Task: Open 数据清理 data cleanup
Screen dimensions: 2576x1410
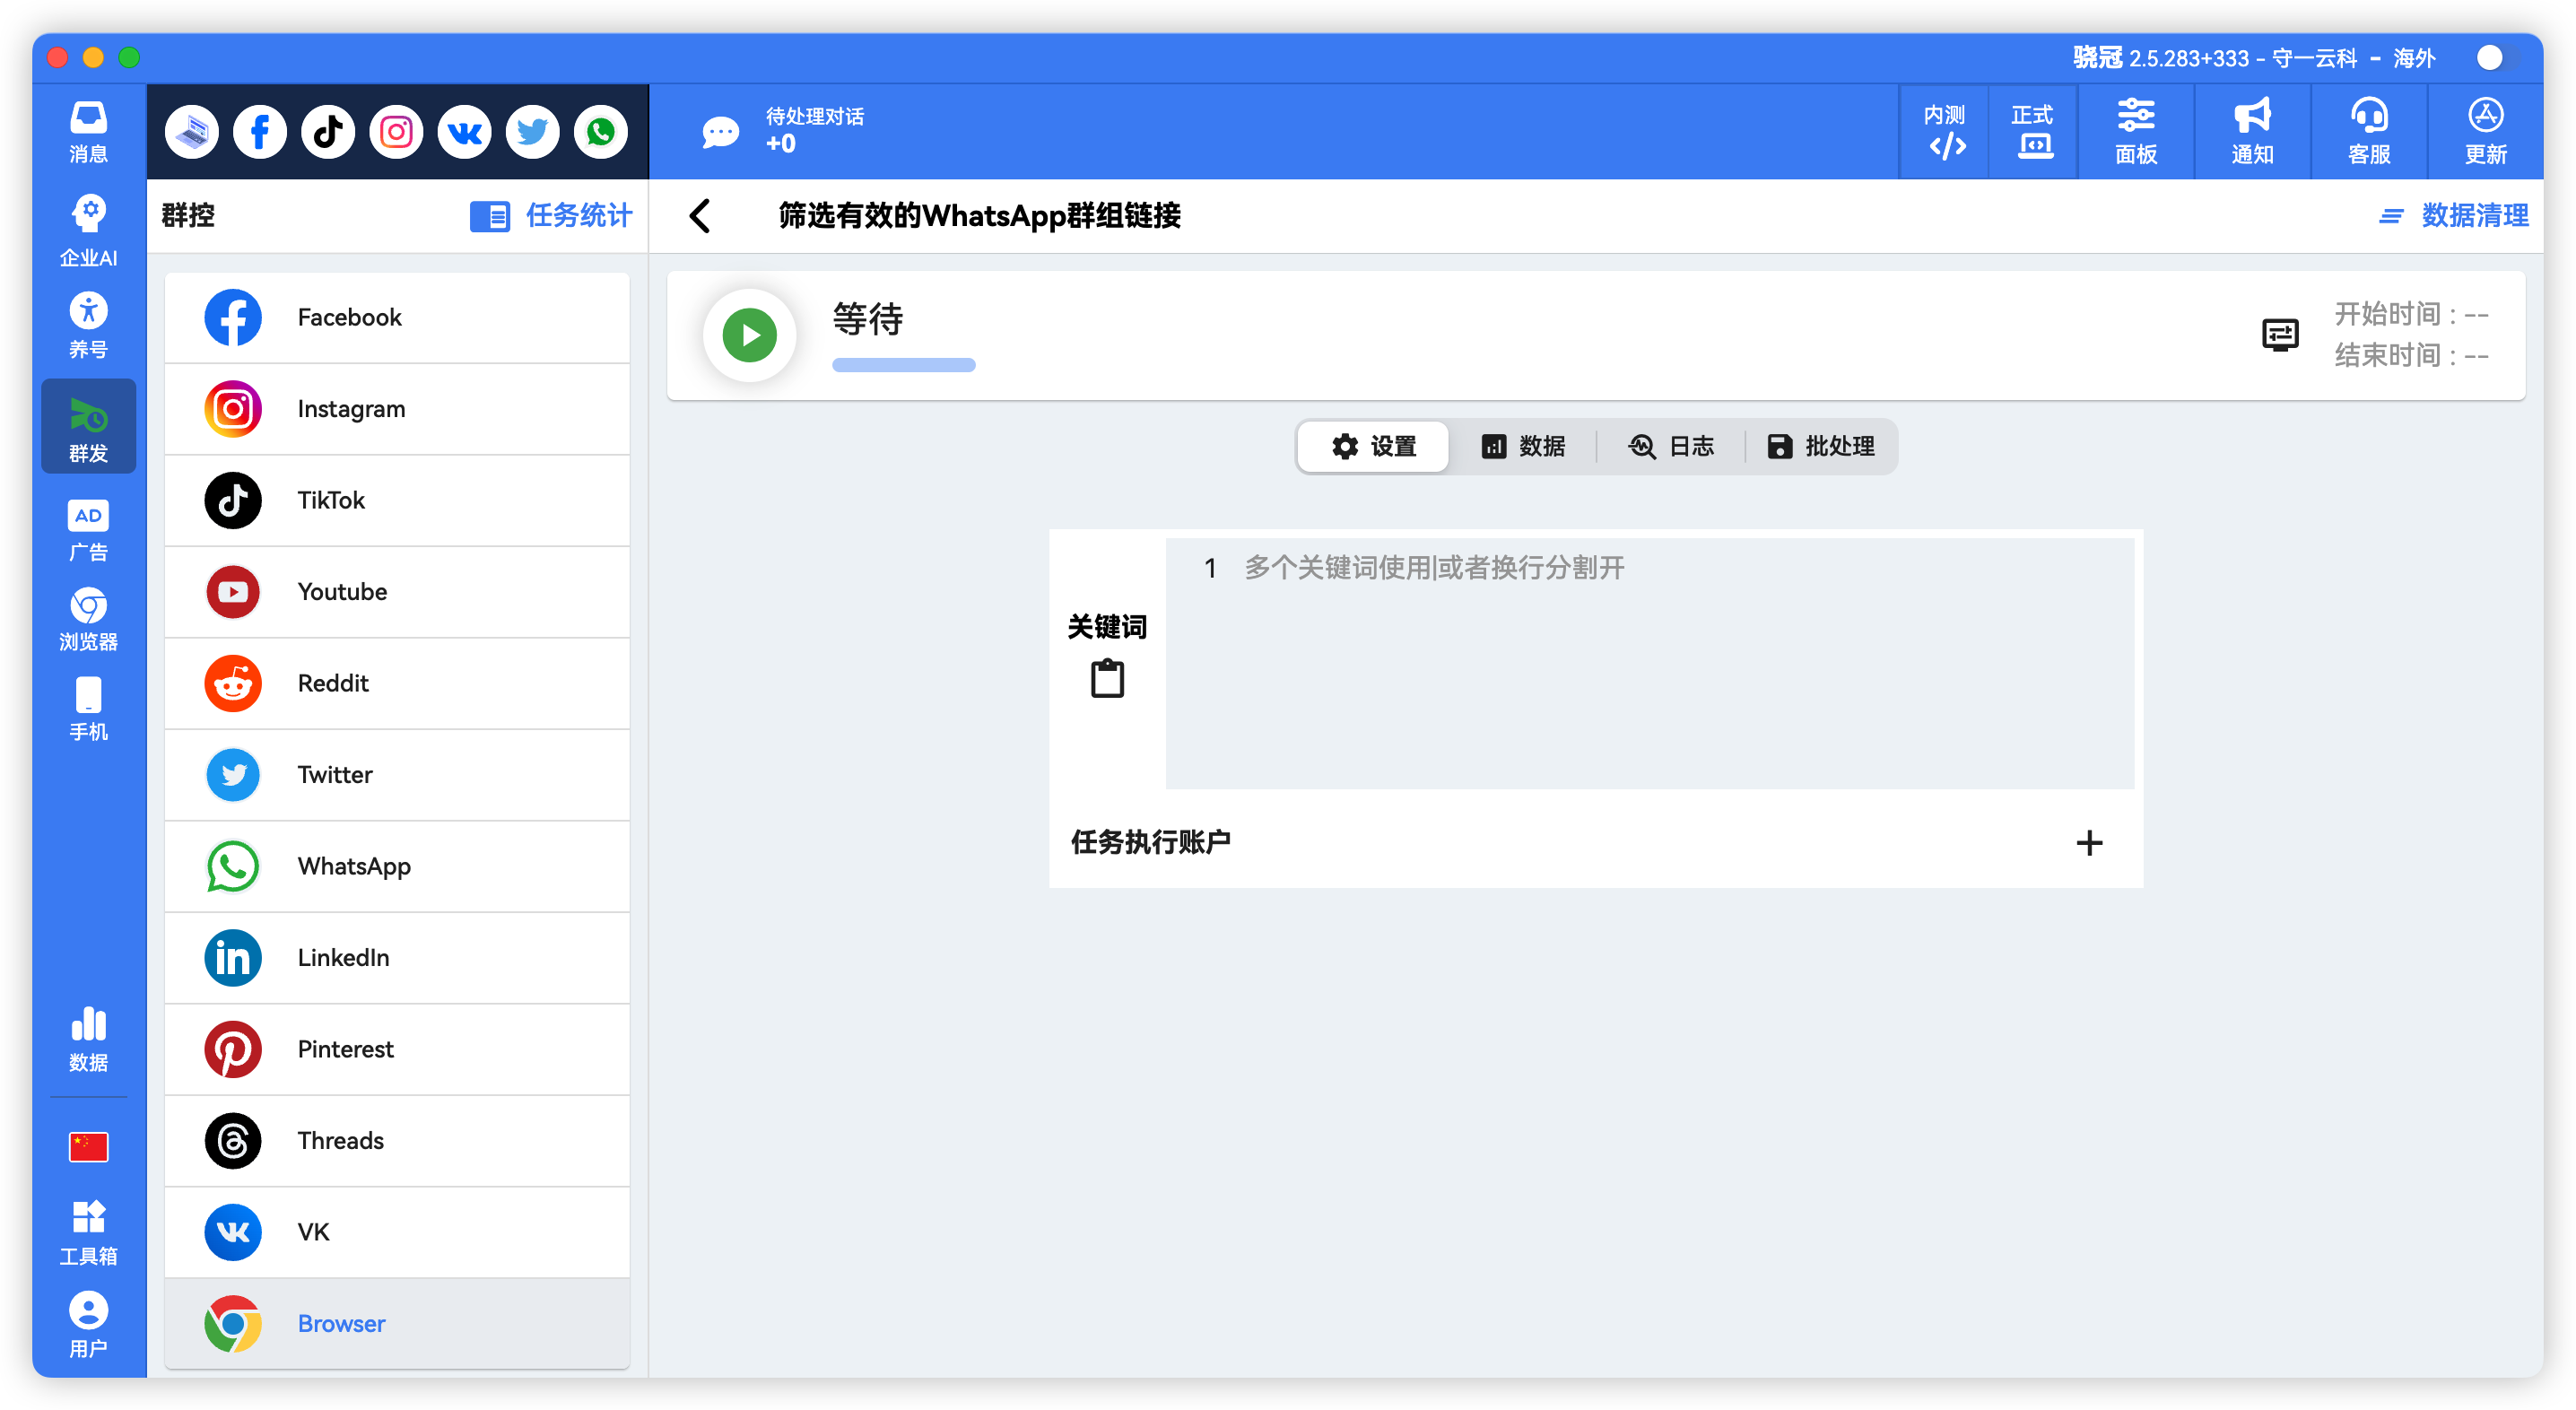Action: pyautogui.click(x=2453, y=215)
